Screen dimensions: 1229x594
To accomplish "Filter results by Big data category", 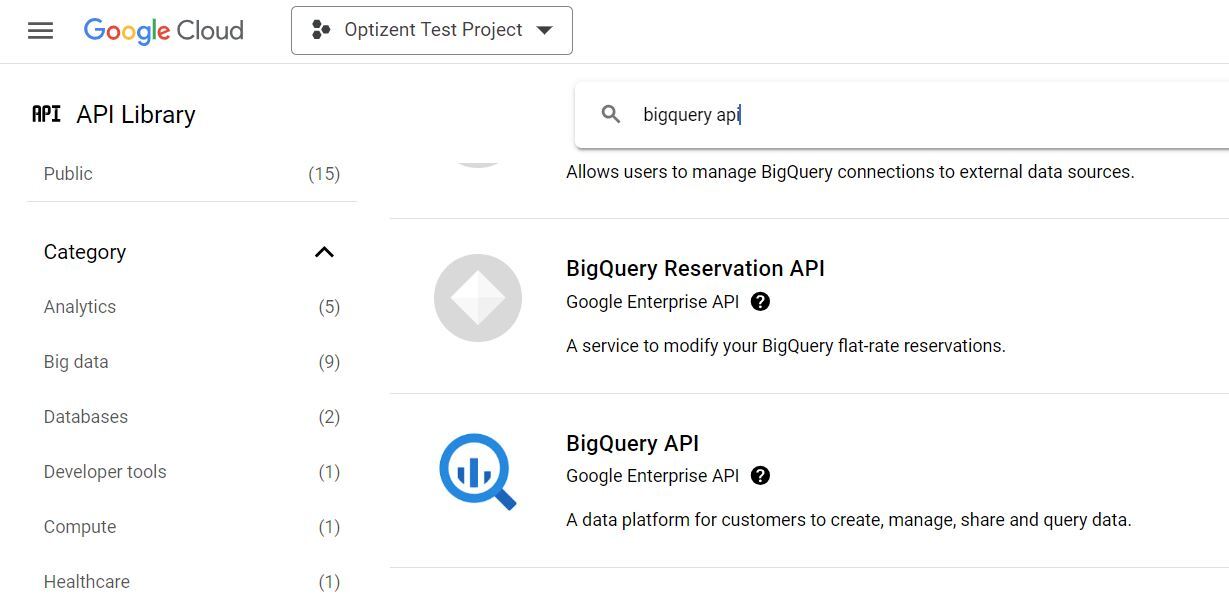I will coord(76,362).
